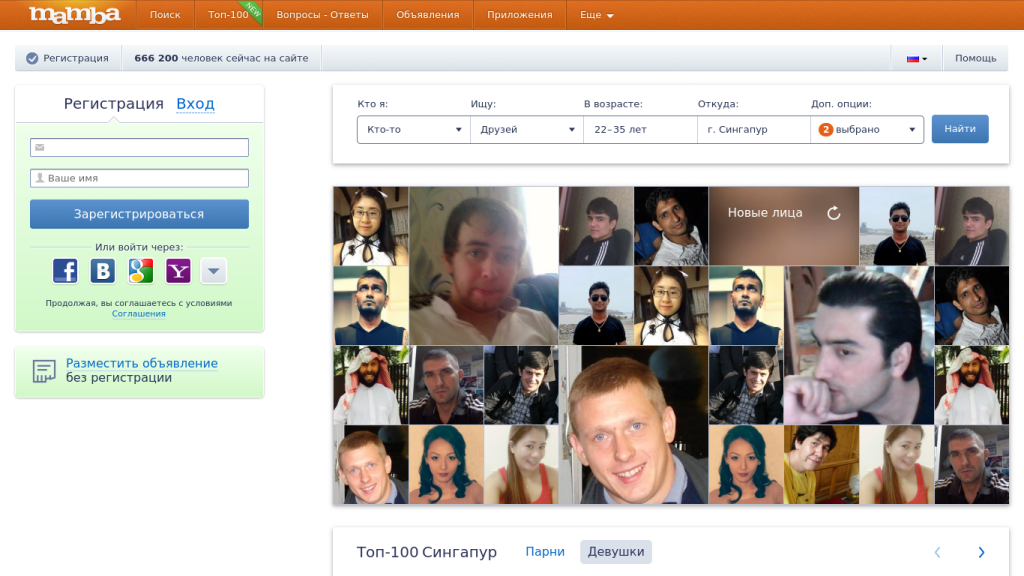Open the Кто я dropdown

pyautogui.click(x=413, y=129)
